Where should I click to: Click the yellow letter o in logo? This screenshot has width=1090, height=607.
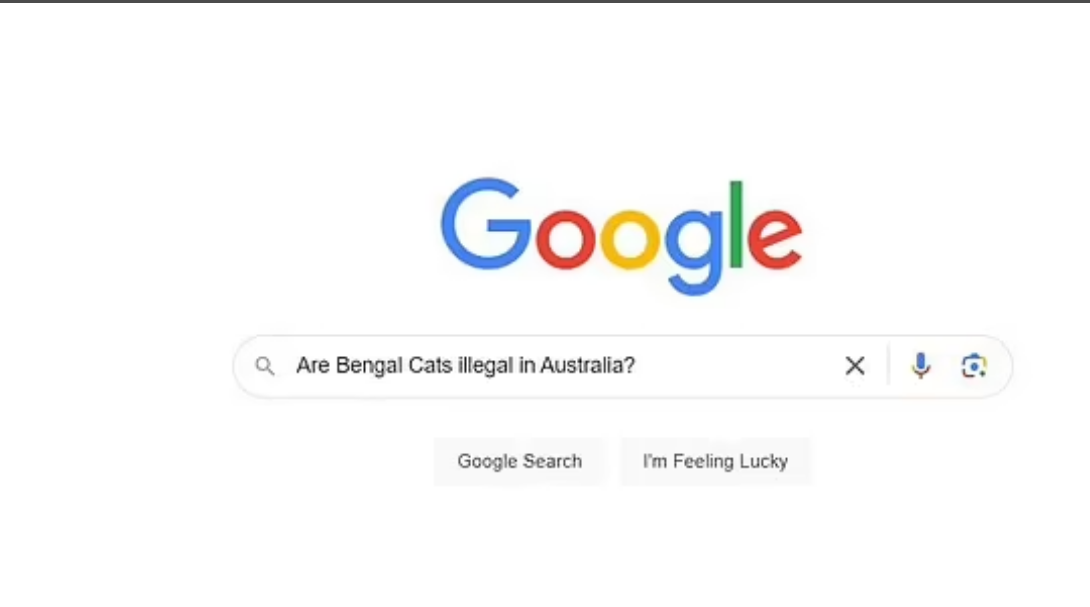coord(630,238)
